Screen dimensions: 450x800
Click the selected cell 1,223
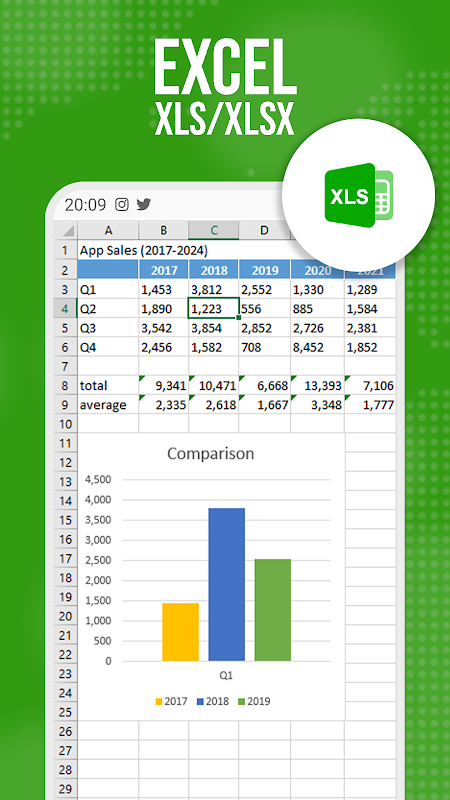point(213,309)
